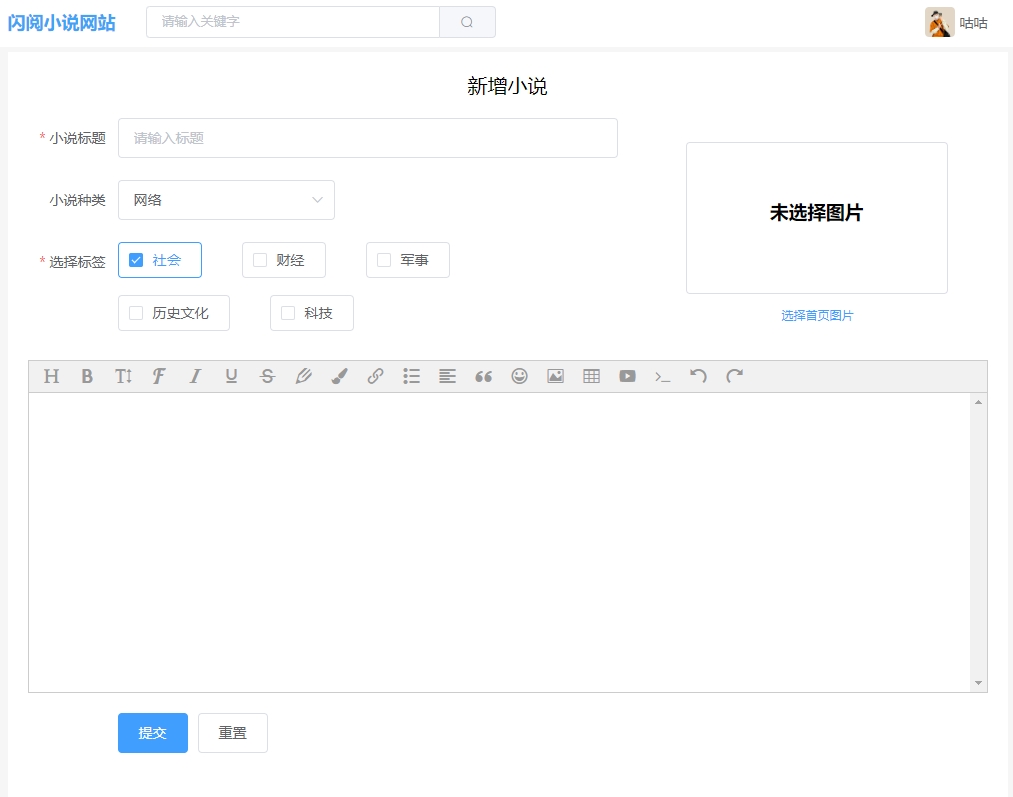The height and width of the screenshot is (797, 1013).
Task: Check the 历史文化 tag
Action: pos(135,312)
